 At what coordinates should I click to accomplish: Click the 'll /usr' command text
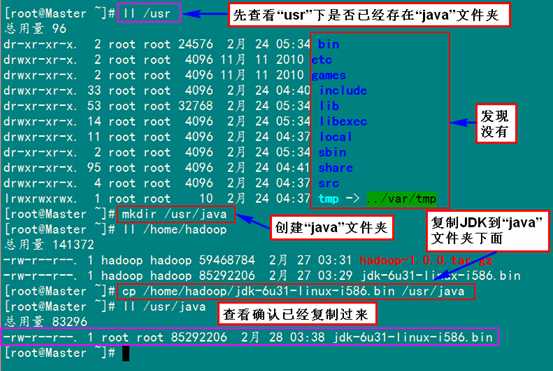146,13
